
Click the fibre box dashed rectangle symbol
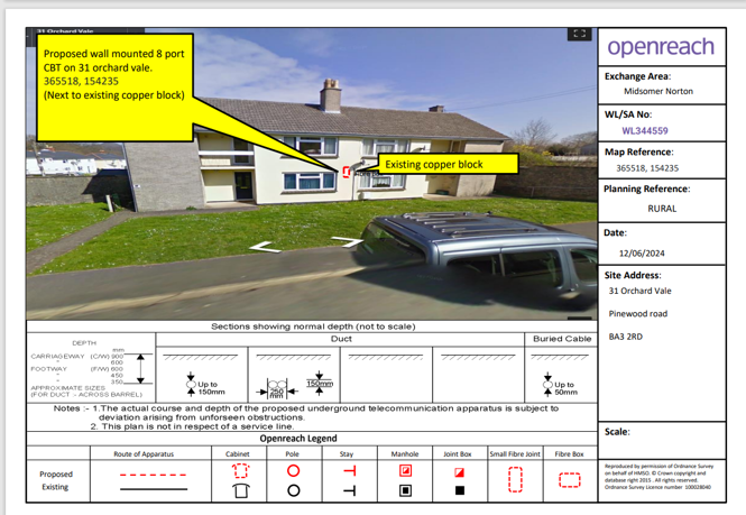[569, 480]
